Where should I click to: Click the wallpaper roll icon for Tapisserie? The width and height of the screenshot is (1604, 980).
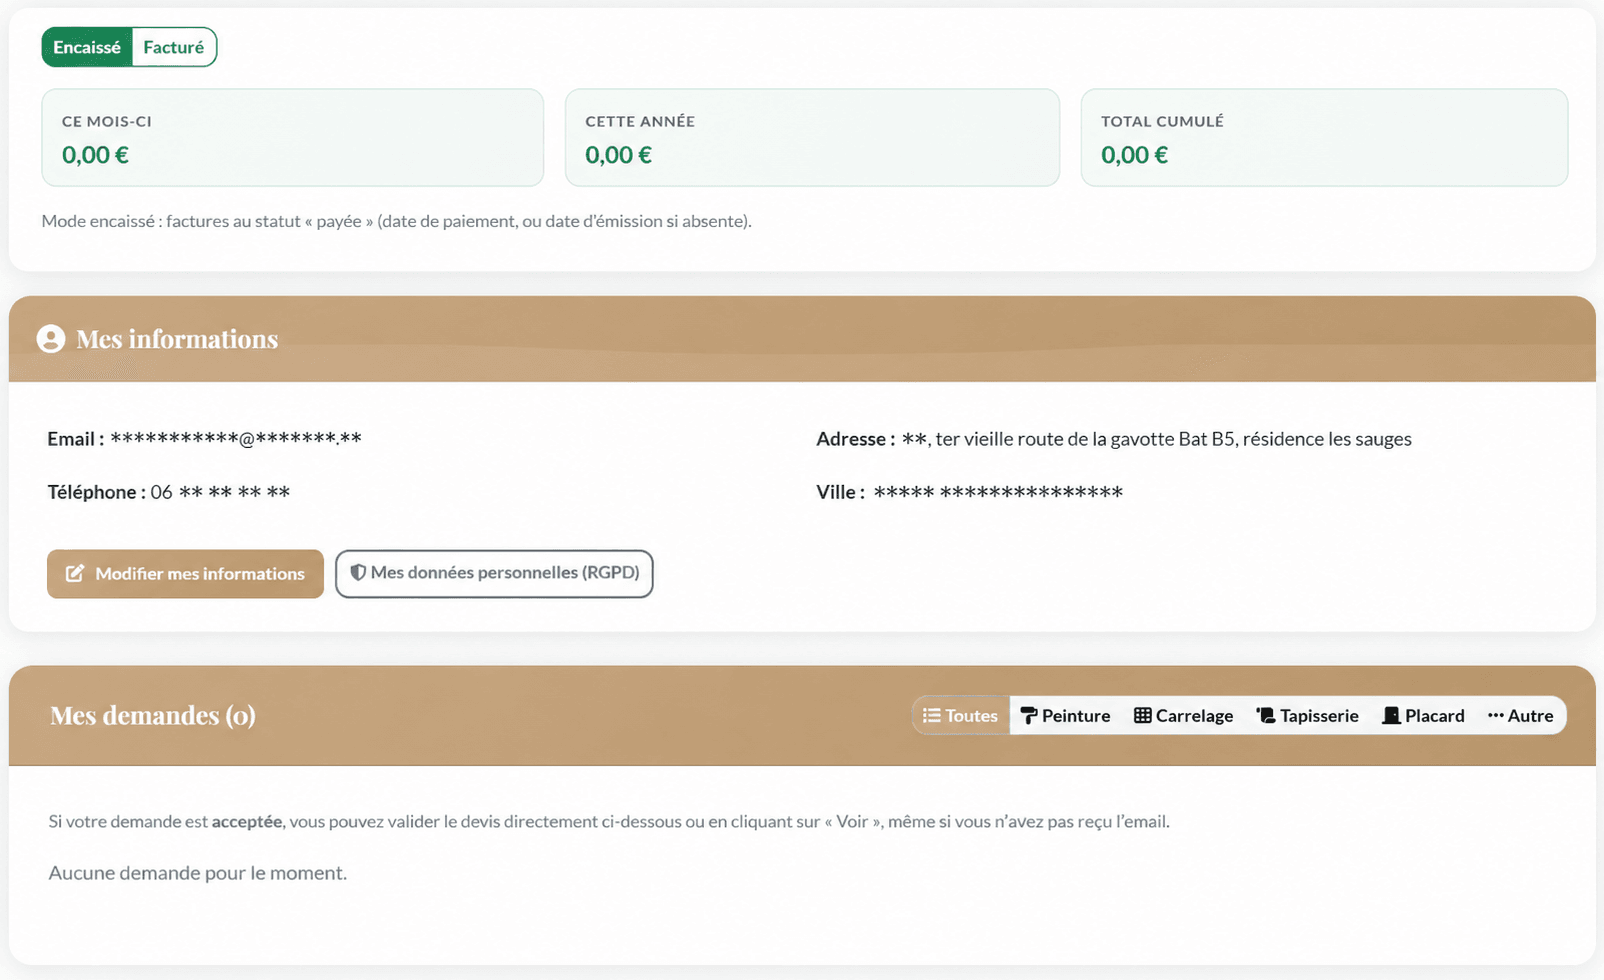1266,716
